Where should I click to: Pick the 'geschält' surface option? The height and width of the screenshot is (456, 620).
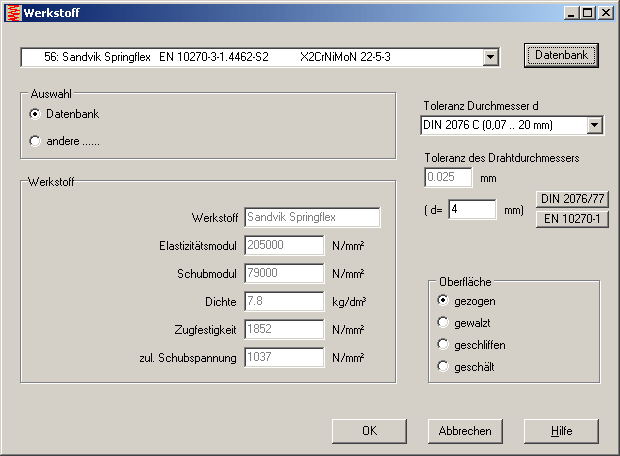coord(444,367)
